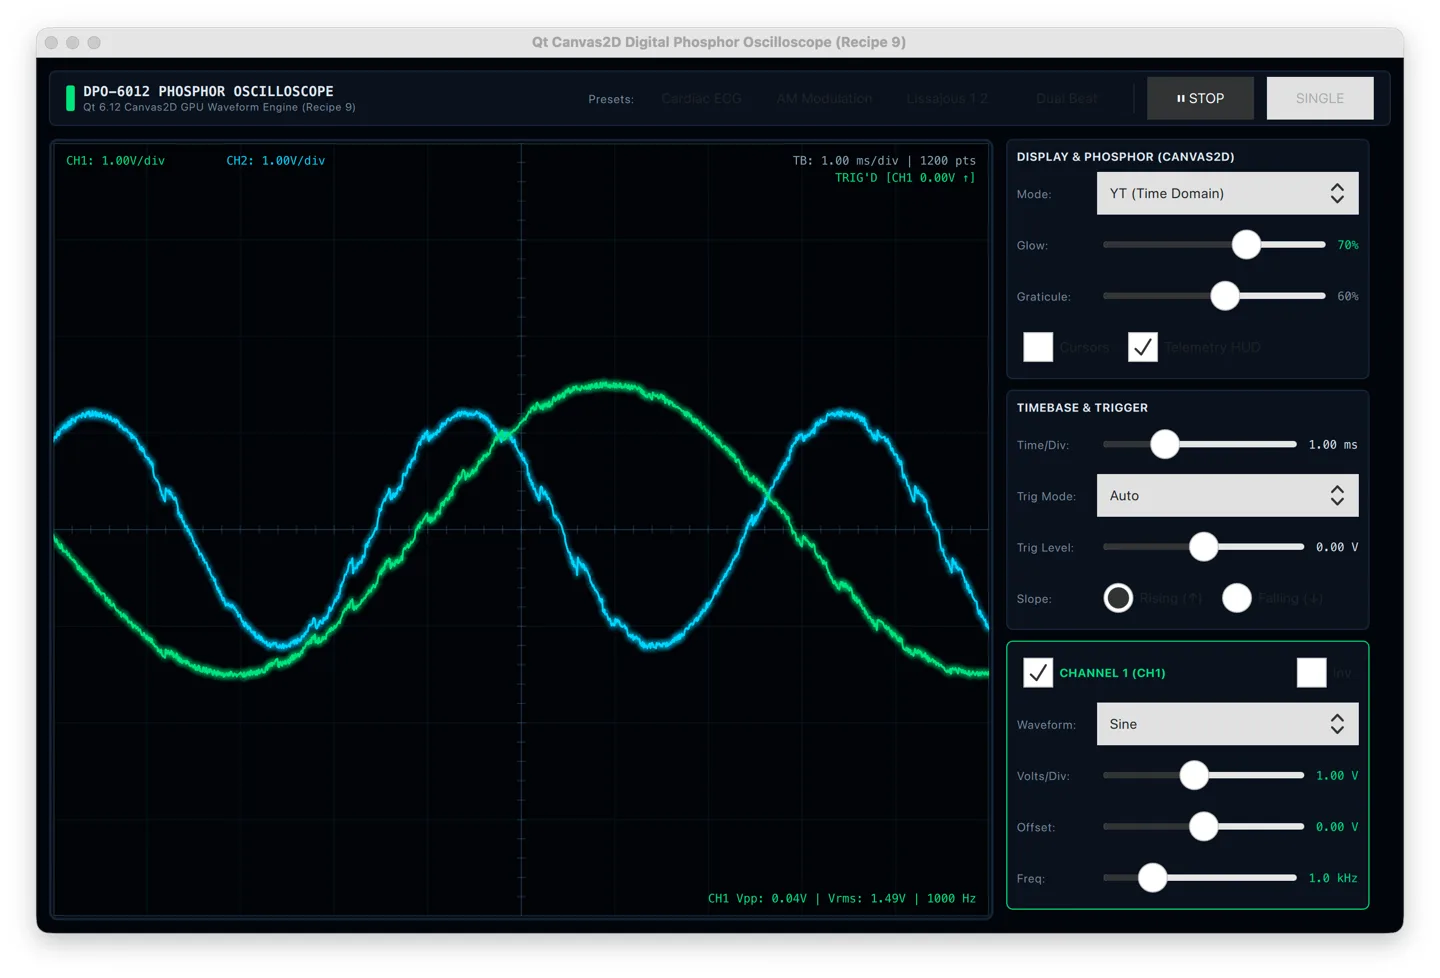
Task: Click the CH1 Freq slider handle
Action: 1153,878
